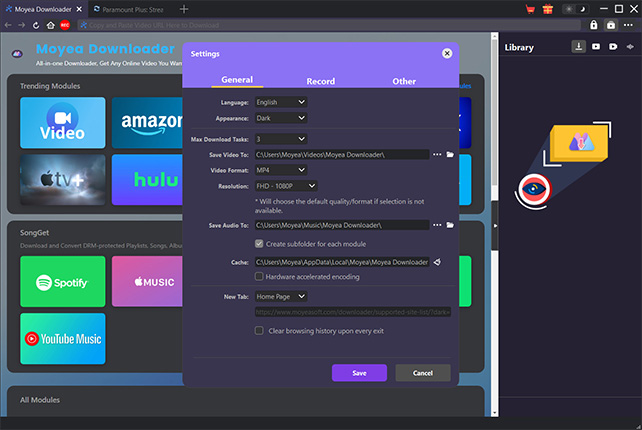Screen dimensions: 642x430
Task: Click the new tab URL field in Settings
Action: (353, 312)
